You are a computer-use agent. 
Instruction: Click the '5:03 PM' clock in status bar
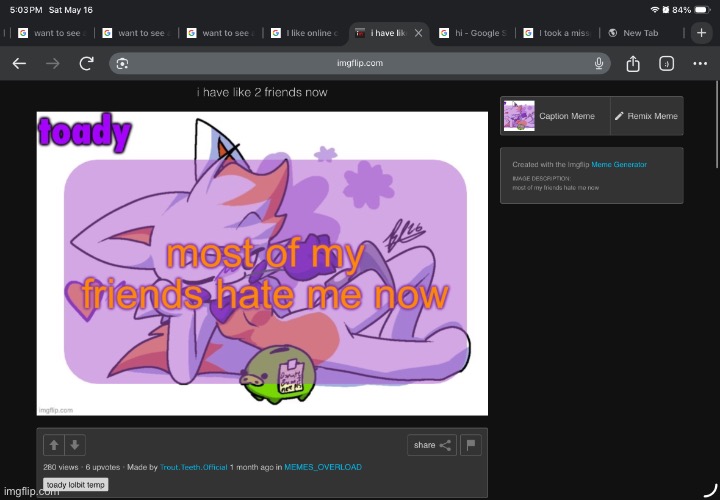pyautogui.click(x=26, y=10)
